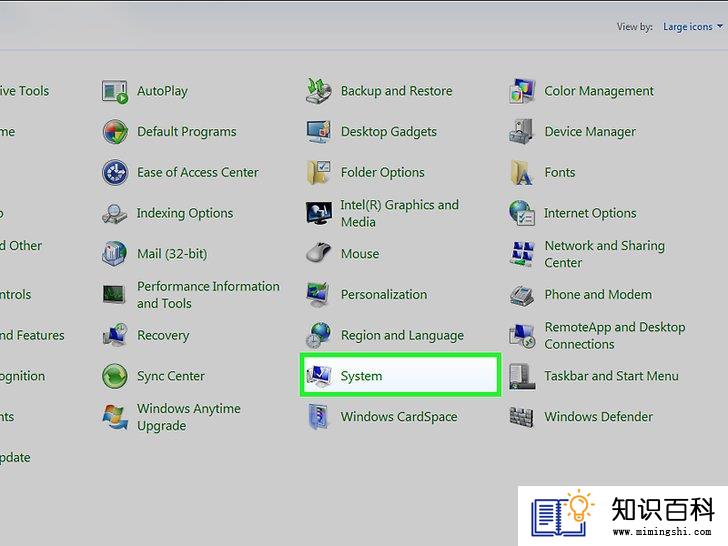Click Network and Sharing Center link
The height and width of the screenshot is (546, 728).
click(604, 254)
